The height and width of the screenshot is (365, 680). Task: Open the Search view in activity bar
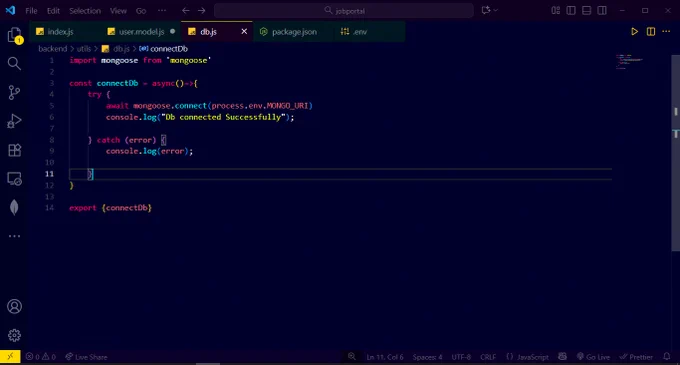(x=14, y=64)
